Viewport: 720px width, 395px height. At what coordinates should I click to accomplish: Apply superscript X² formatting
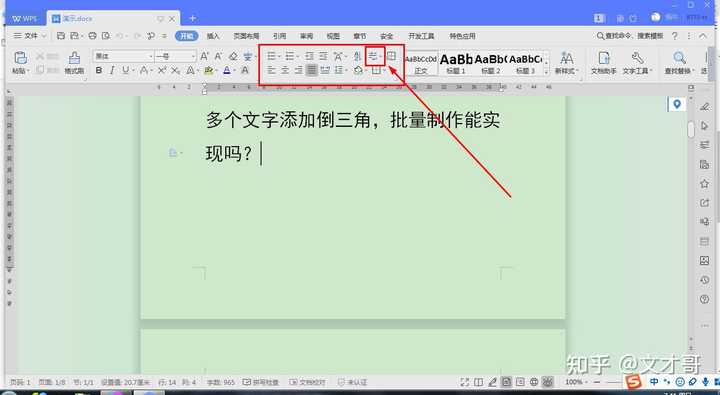(162, 70)
